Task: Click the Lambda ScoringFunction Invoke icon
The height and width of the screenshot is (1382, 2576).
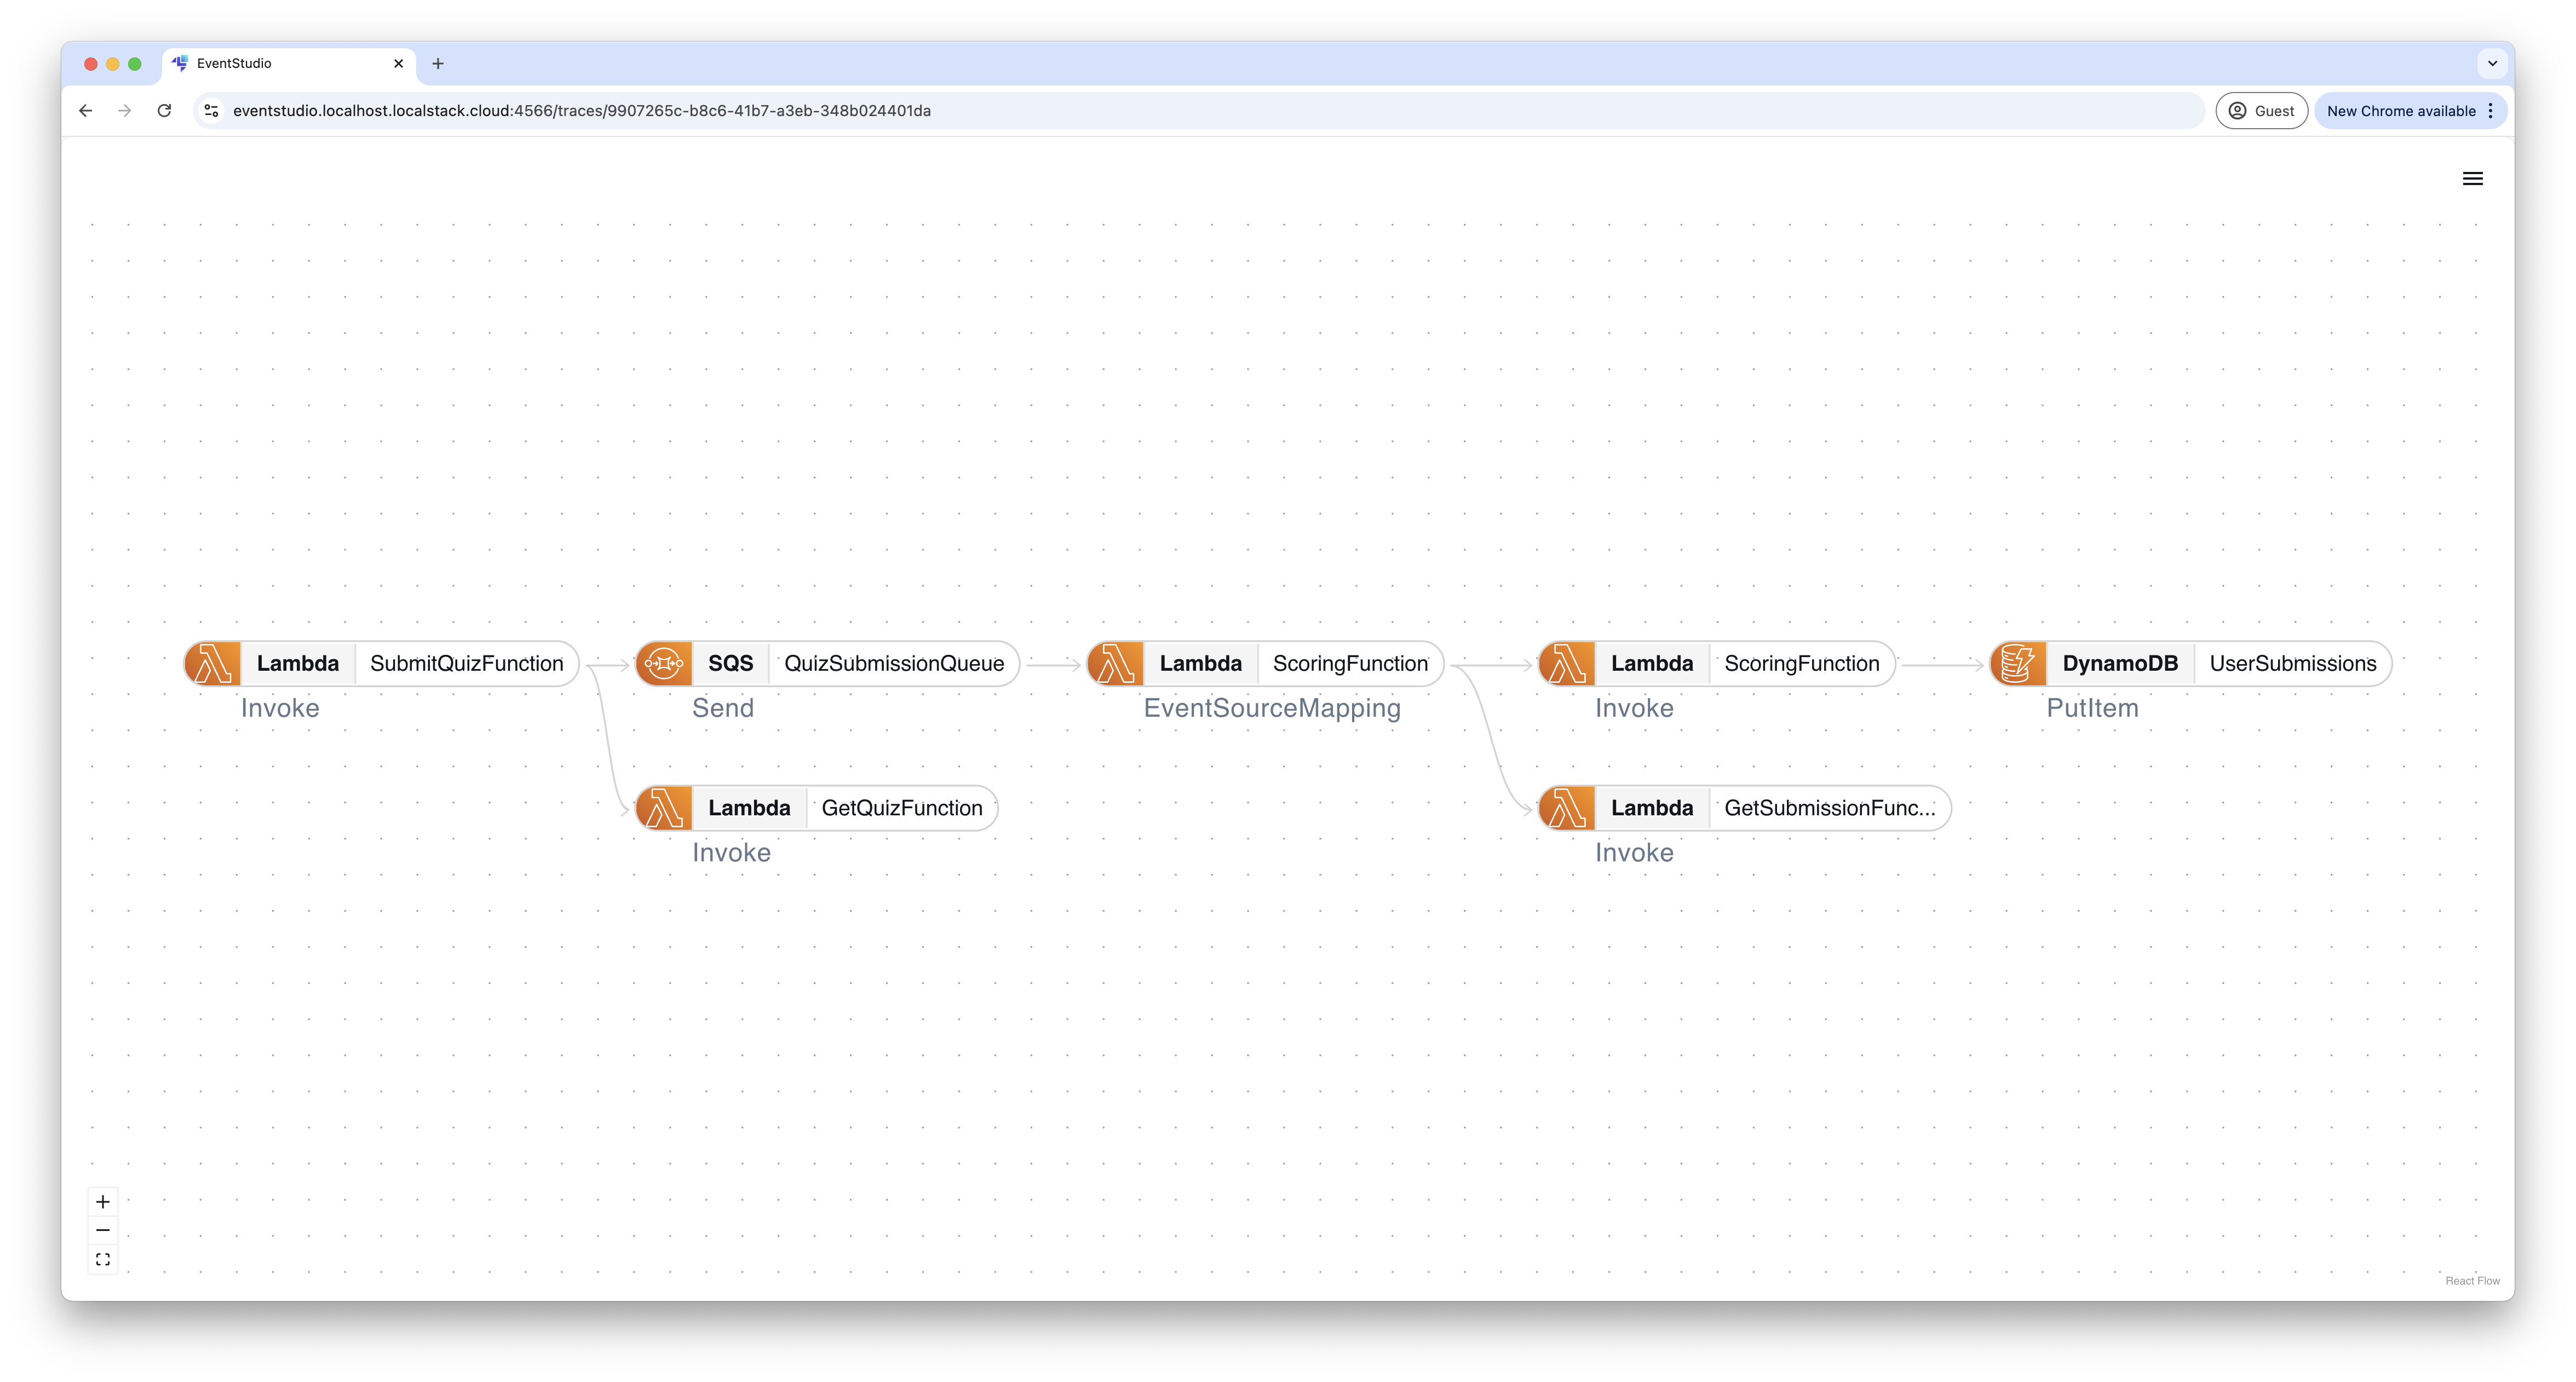Action: [1569, 663]
